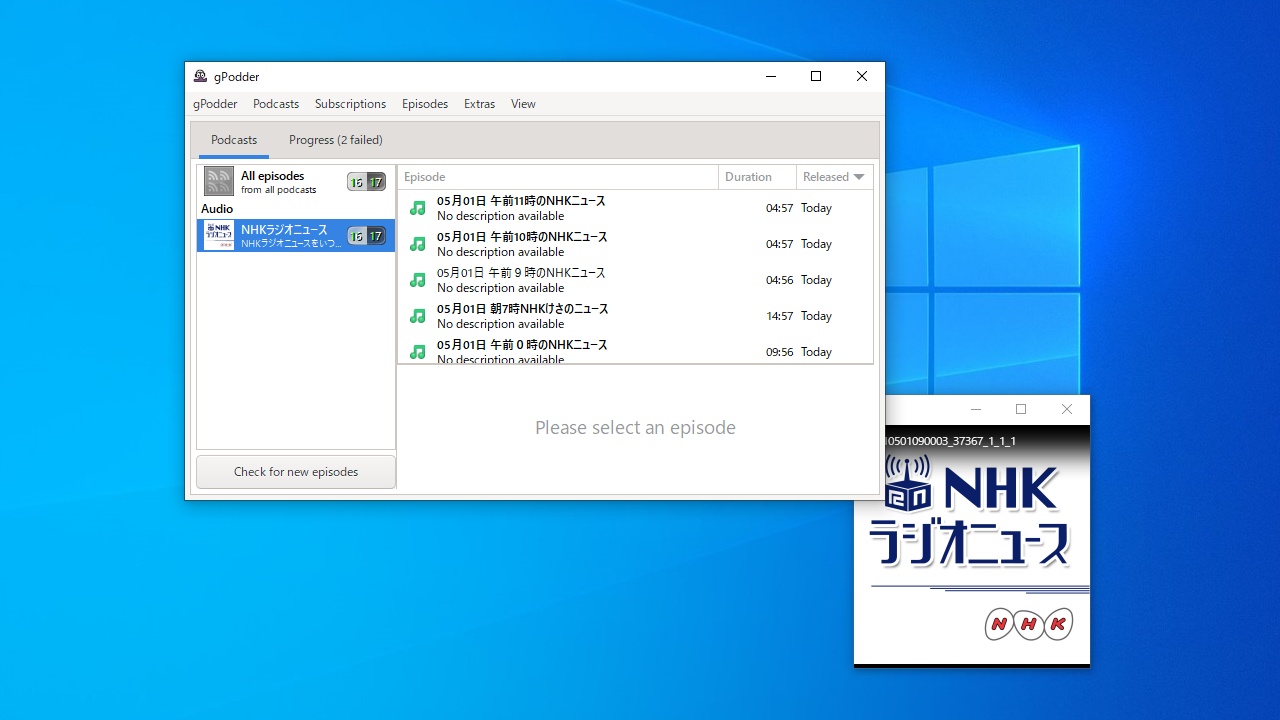Sort by the Episode column header
1280x720 pixels.
click(x=558, y=177)
